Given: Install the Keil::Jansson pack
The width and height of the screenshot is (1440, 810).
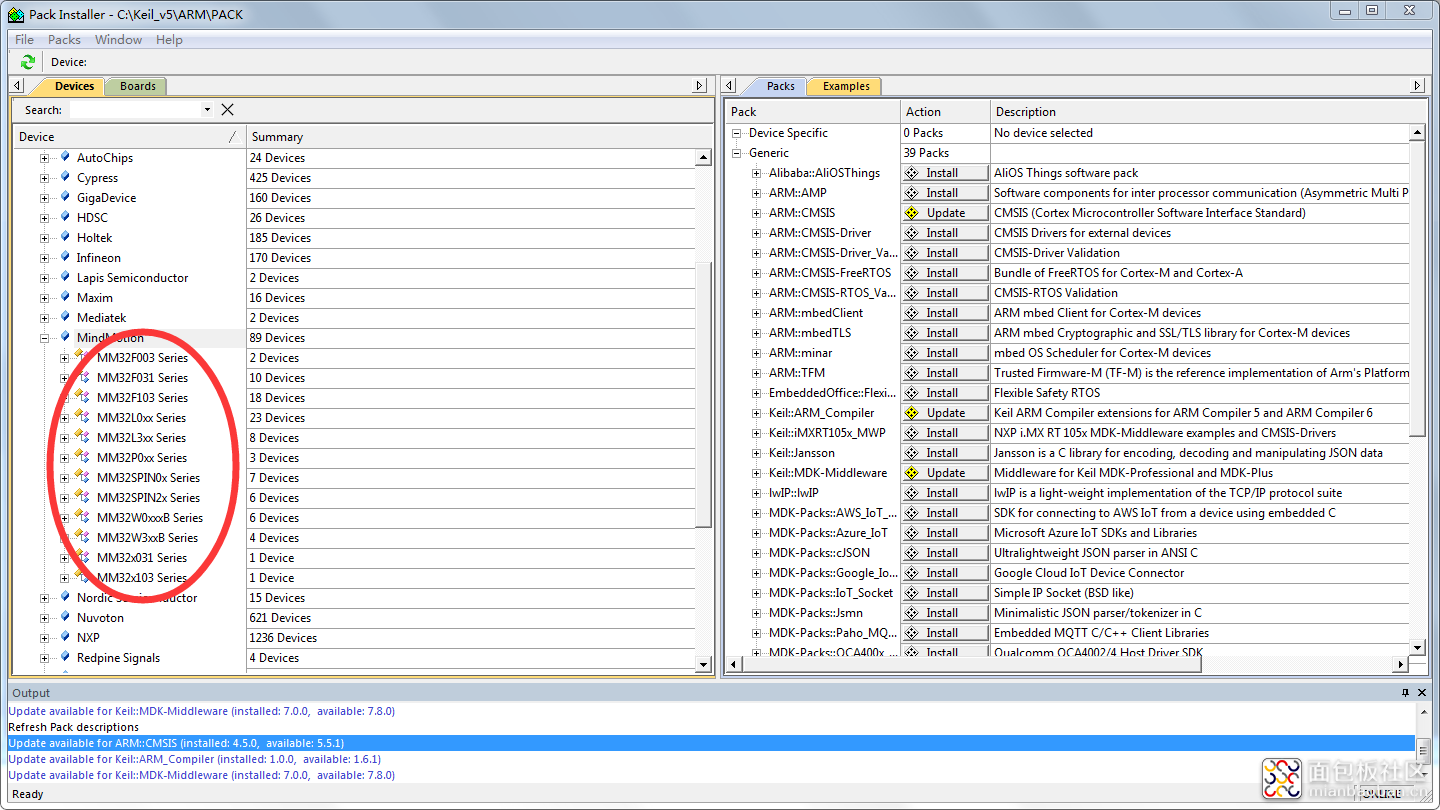Looking at the screenshot, I should (x=944, y=453).
